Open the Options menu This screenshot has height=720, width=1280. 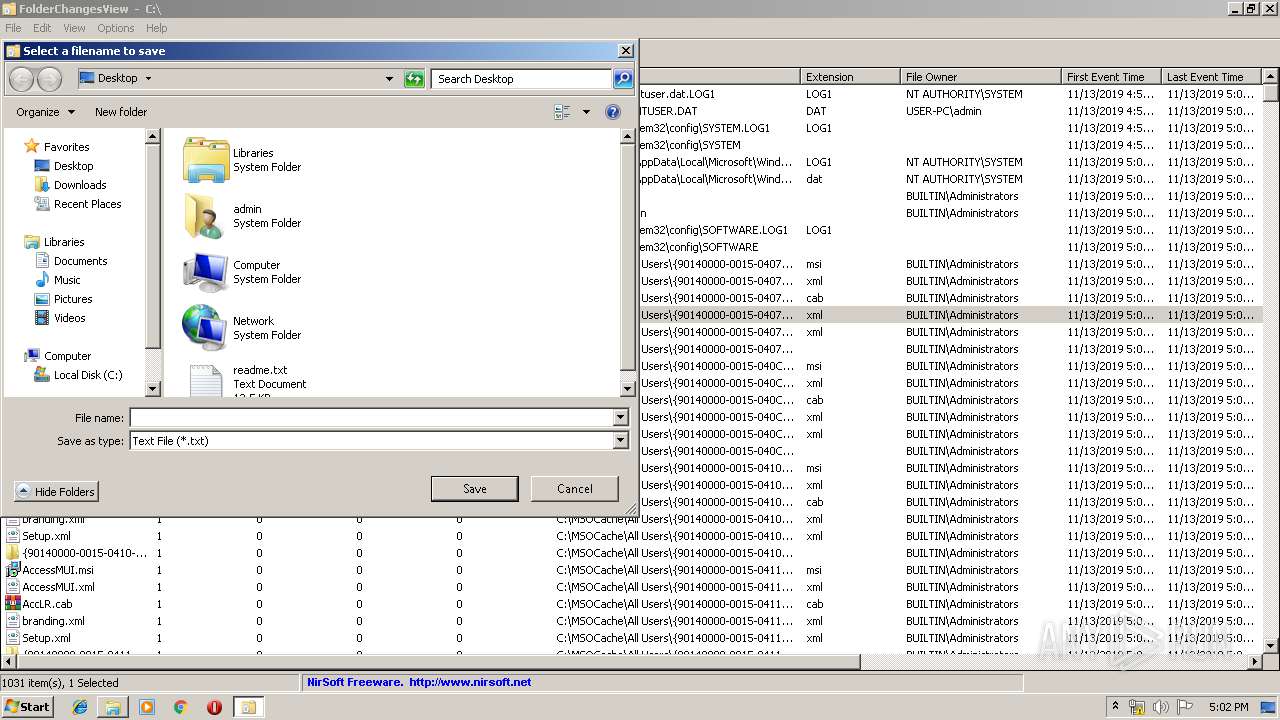point(116,28)
